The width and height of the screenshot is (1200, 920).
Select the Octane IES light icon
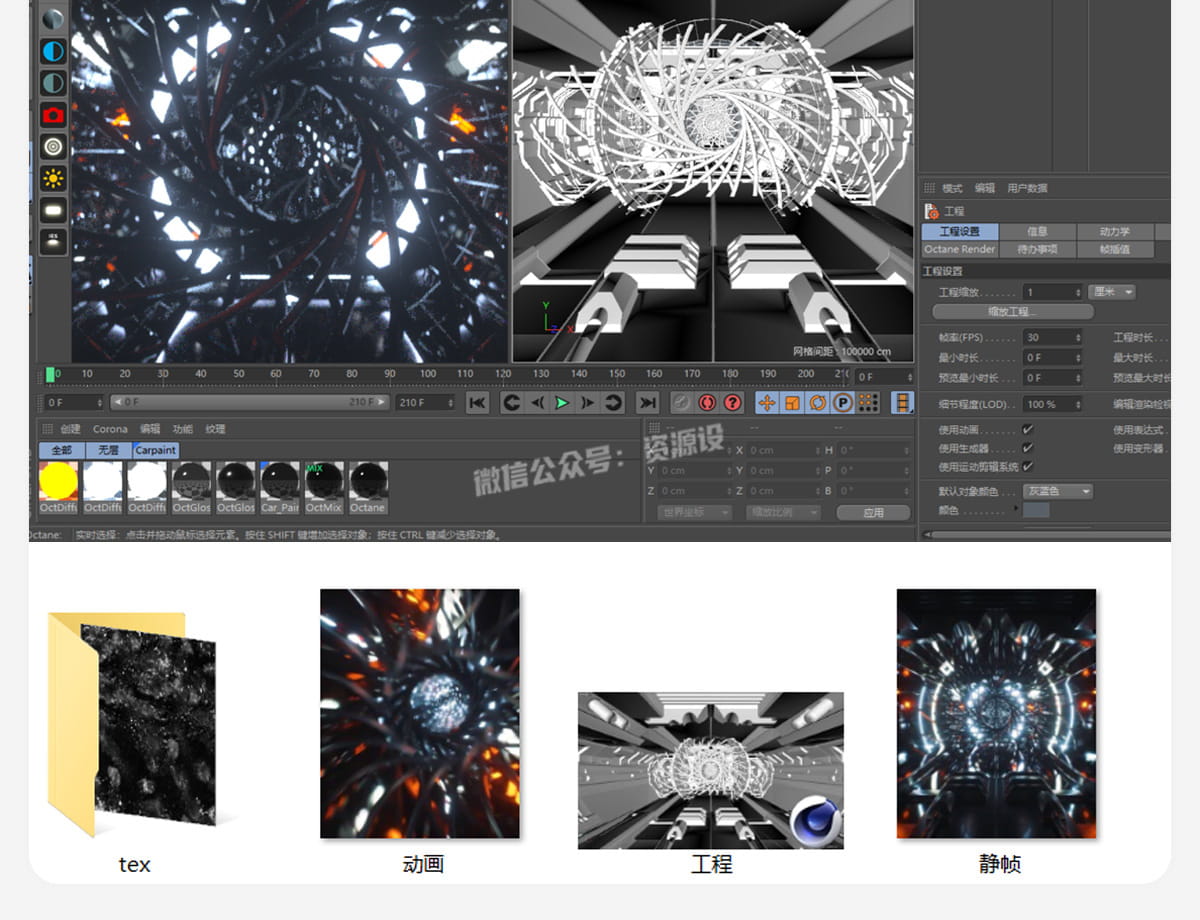(53, 240)
